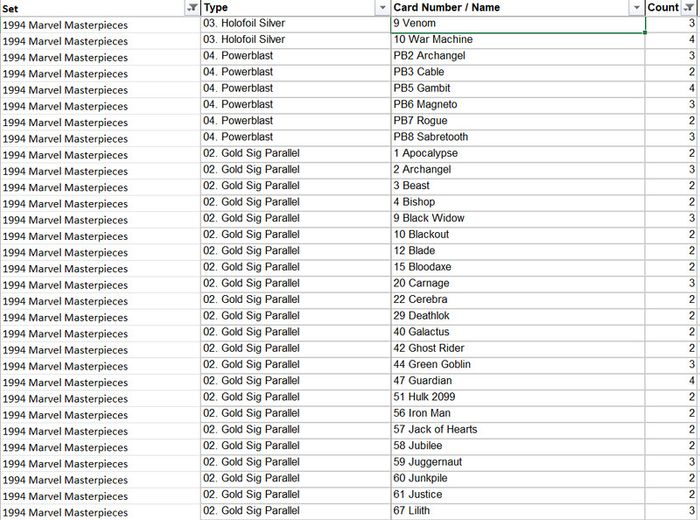The height and width of the screenshot is (520, 700).
Task: Select cell containing 2 Archangel
Action: coord(518,171)
